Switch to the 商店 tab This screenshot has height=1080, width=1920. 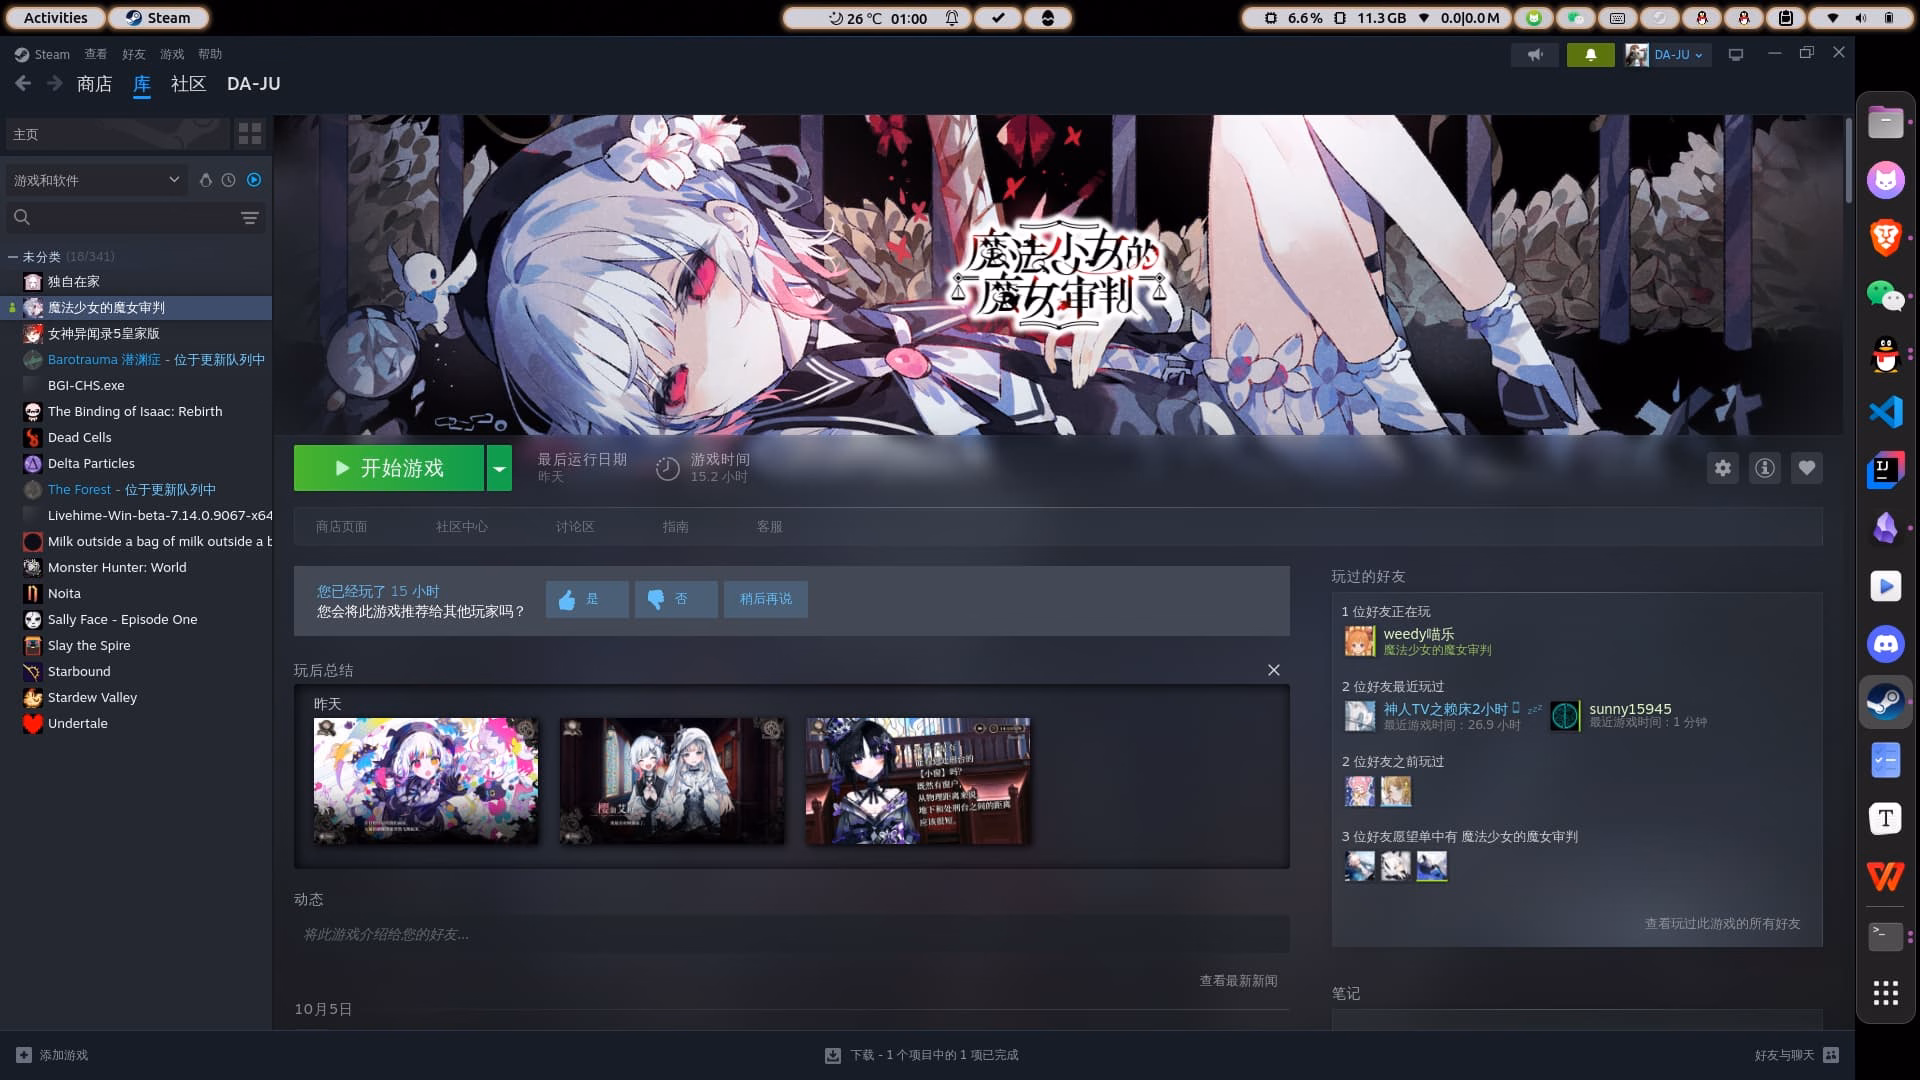[x=94, y=84]
